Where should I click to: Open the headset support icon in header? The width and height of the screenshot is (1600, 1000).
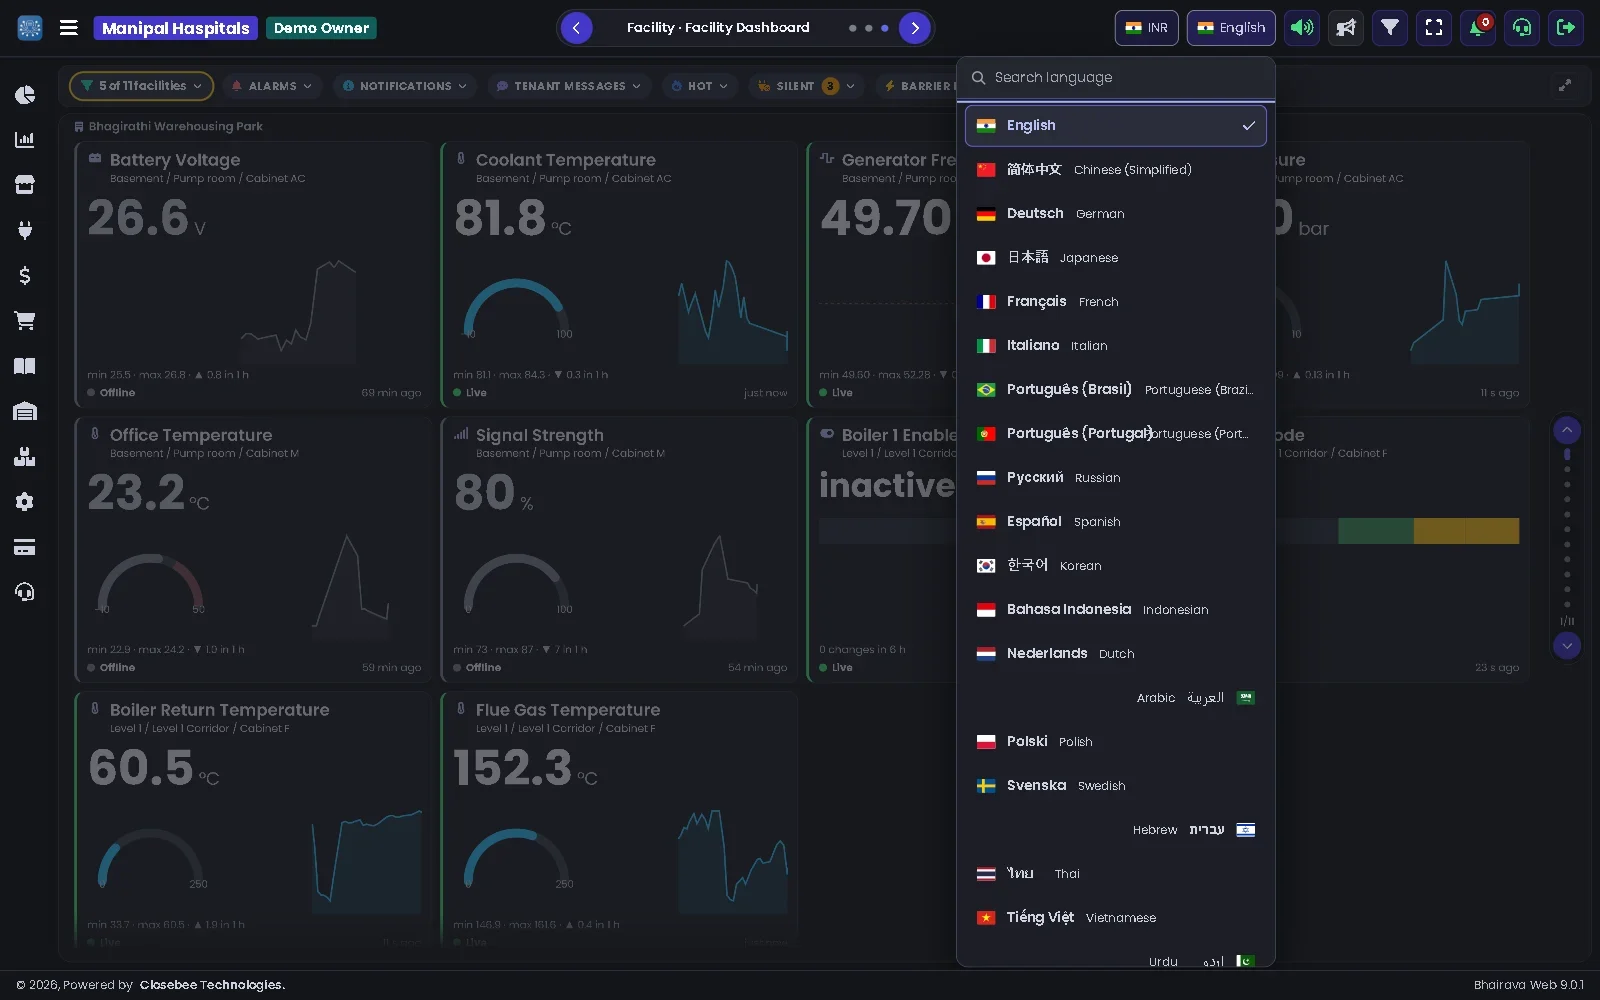[x=1522, y=28]
